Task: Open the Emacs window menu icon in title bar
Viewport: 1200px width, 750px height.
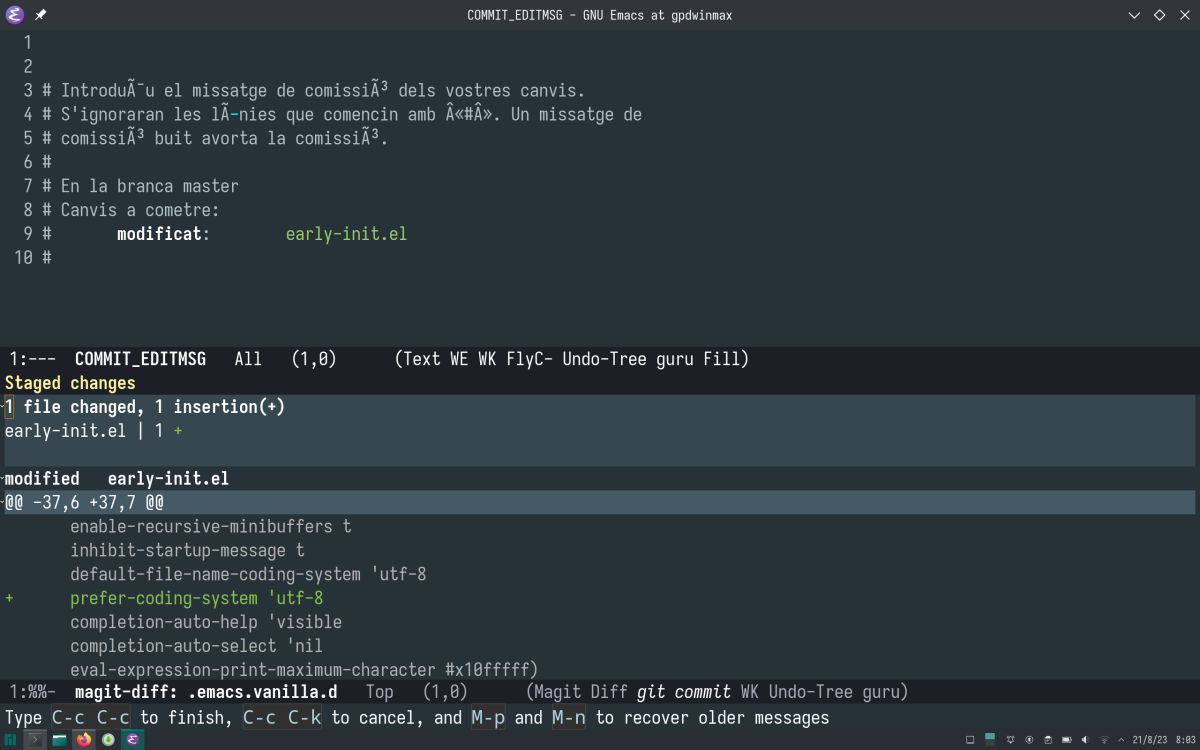Action: [x=14, y=15]
